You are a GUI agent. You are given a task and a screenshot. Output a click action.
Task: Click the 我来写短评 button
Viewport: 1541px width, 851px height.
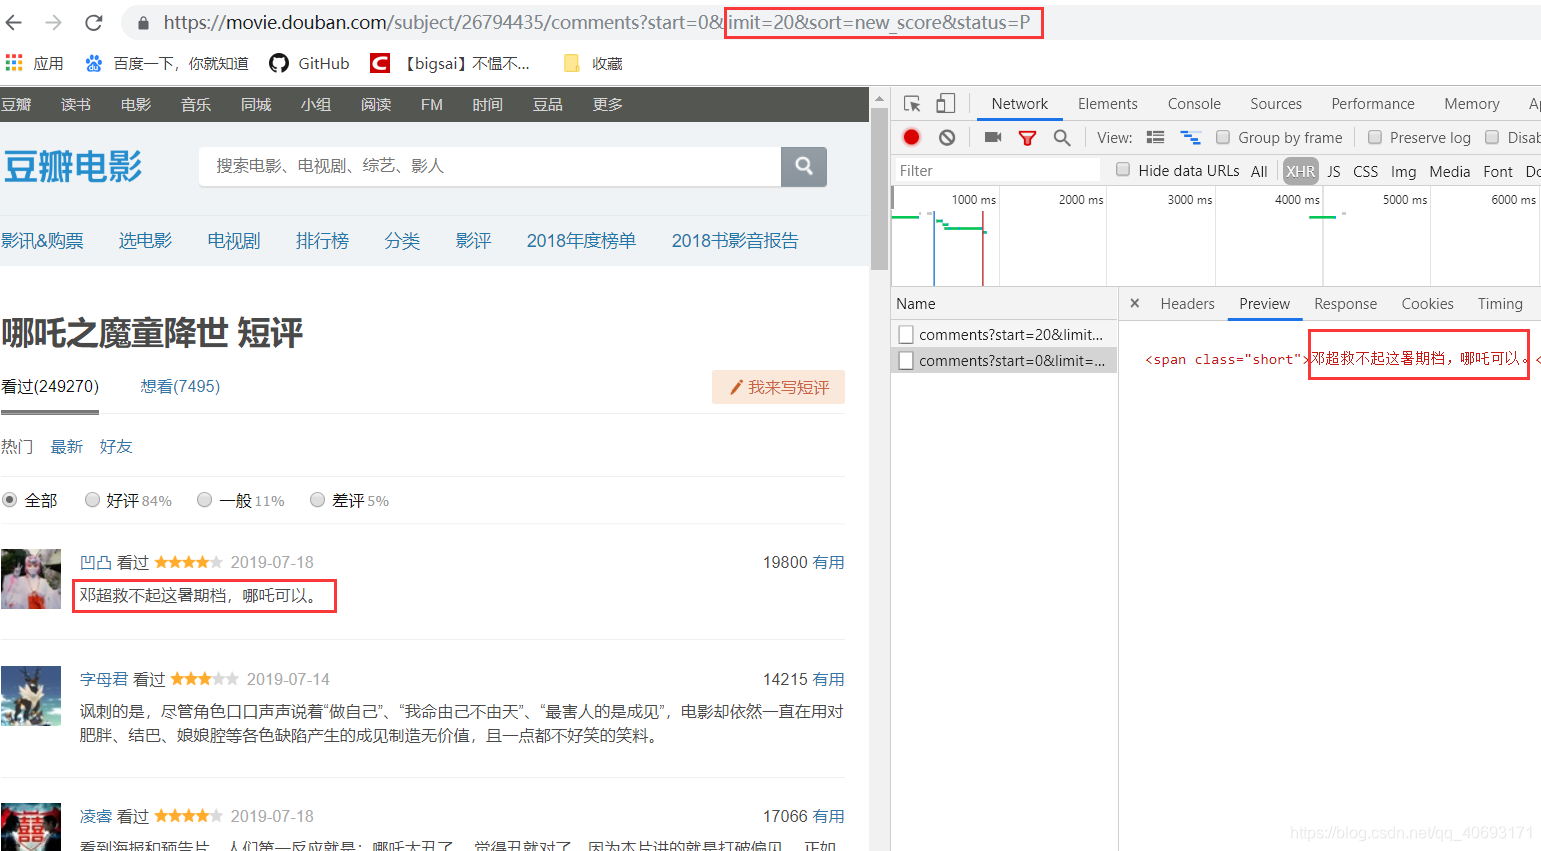[778, 387]
